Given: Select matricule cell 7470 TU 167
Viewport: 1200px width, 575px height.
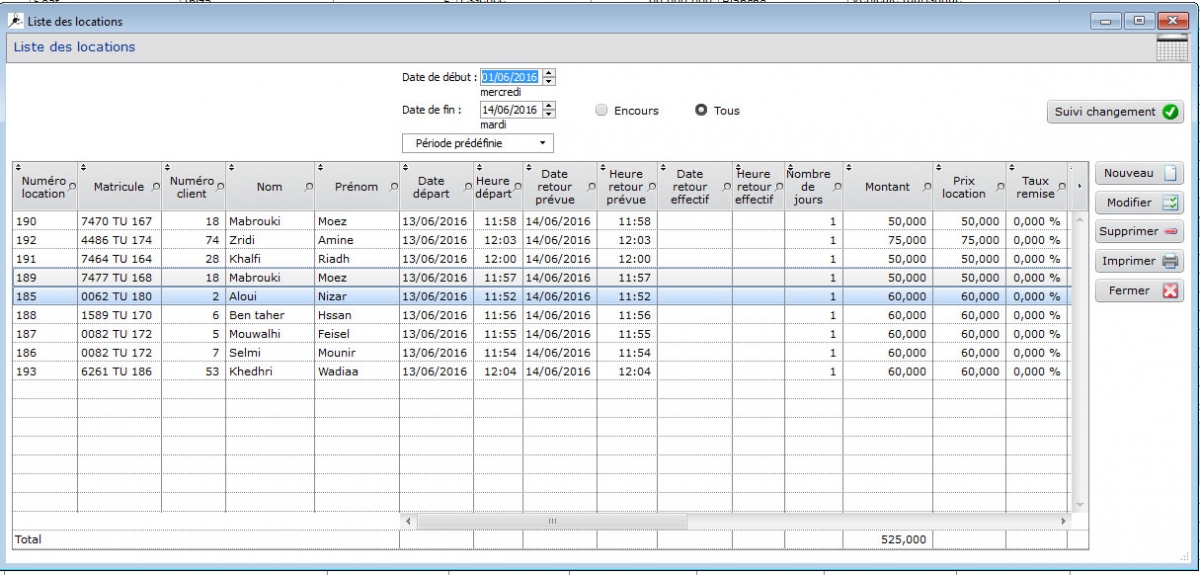Looking at the screenshot, I should pos(119,221).
